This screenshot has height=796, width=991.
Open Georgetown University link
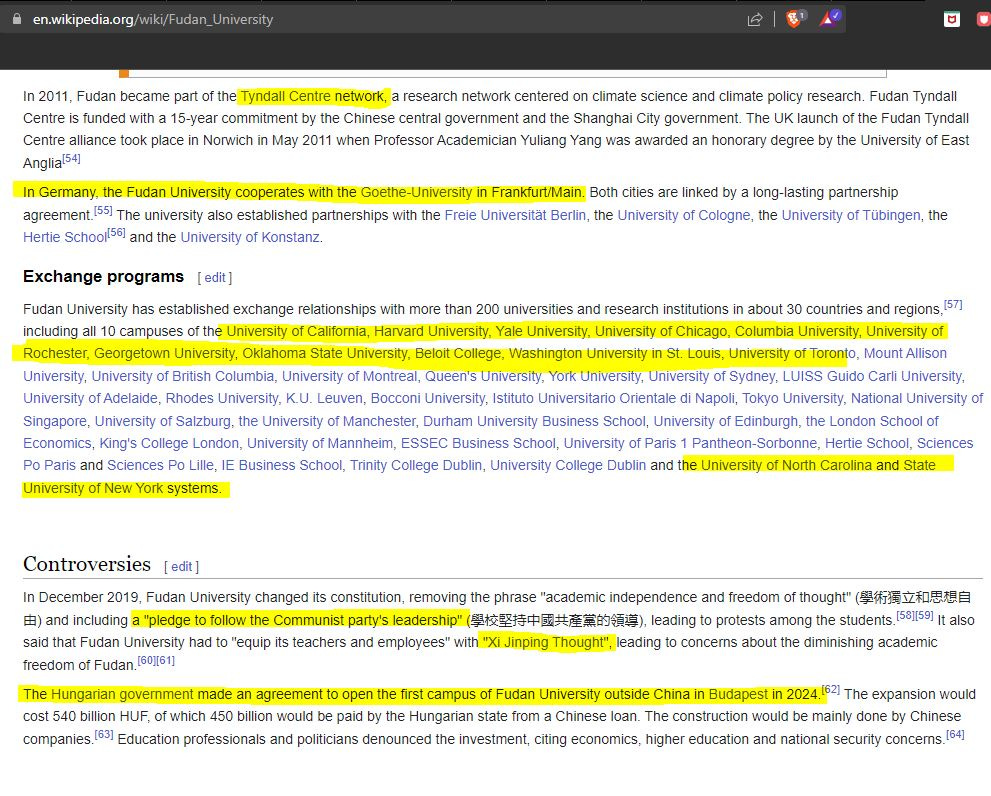pos(164,353)
